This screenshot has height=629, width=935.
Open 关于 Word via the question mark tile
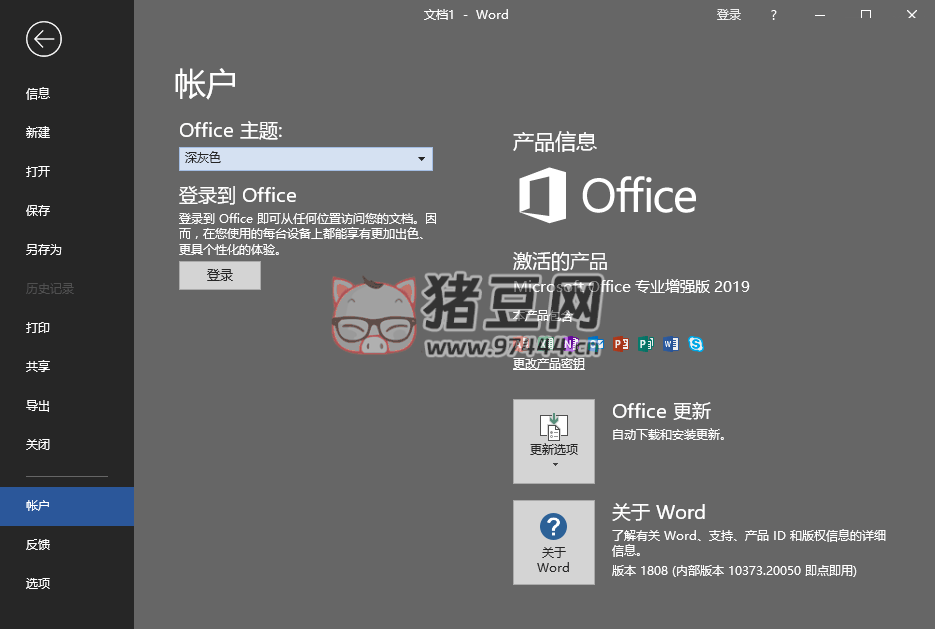553,542
